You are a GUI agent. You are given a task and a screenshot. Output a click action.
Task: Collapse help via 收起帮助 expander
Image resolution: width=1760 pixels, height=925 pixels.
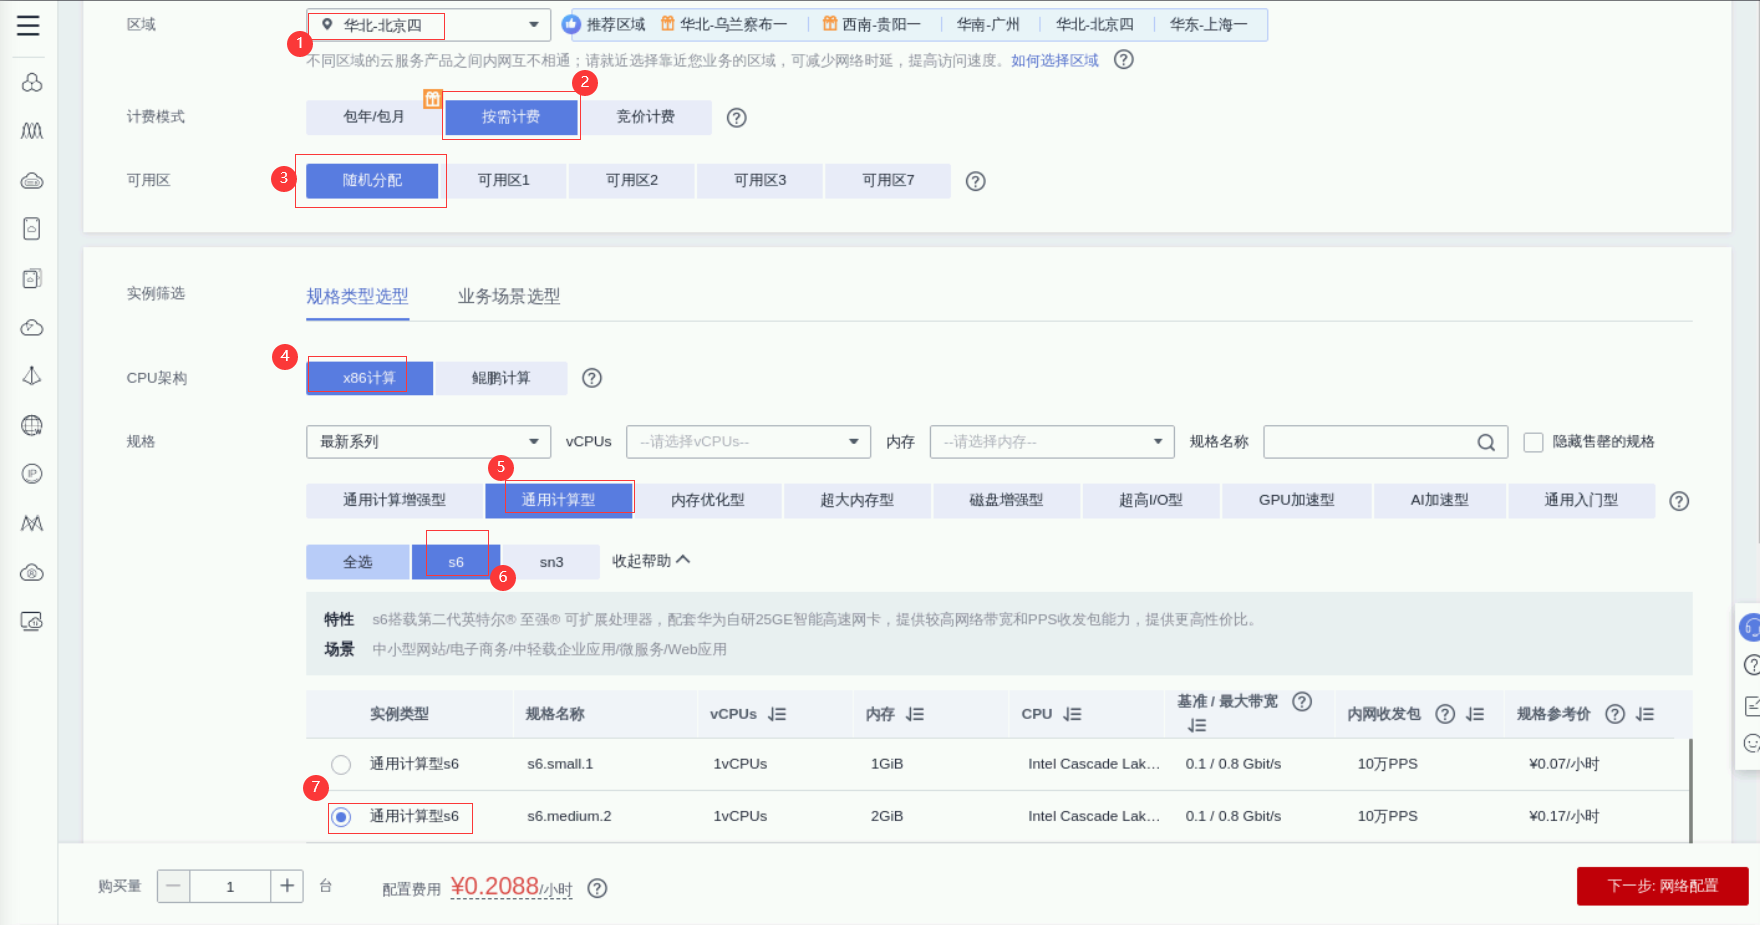pyautogui.click(x=651, y=561)
